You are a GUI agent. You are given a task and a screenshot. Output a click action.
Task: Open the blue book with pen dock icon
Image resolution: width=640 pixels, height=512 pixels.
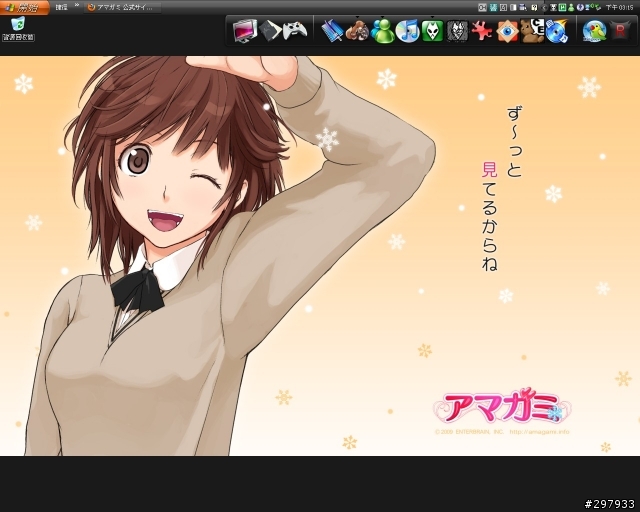click(333, 31)
